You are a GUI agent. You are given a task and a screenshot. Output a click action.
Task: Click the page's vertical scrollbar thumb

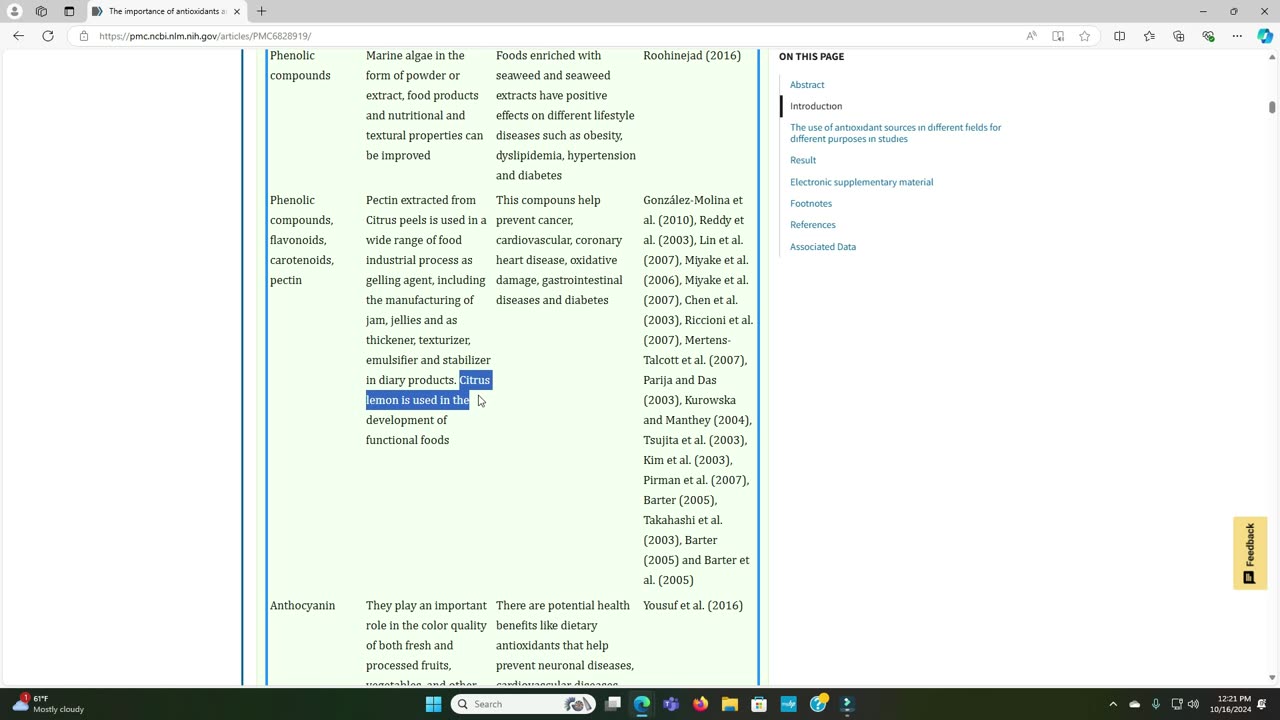pyautogui.click(x=1272, y=107)
